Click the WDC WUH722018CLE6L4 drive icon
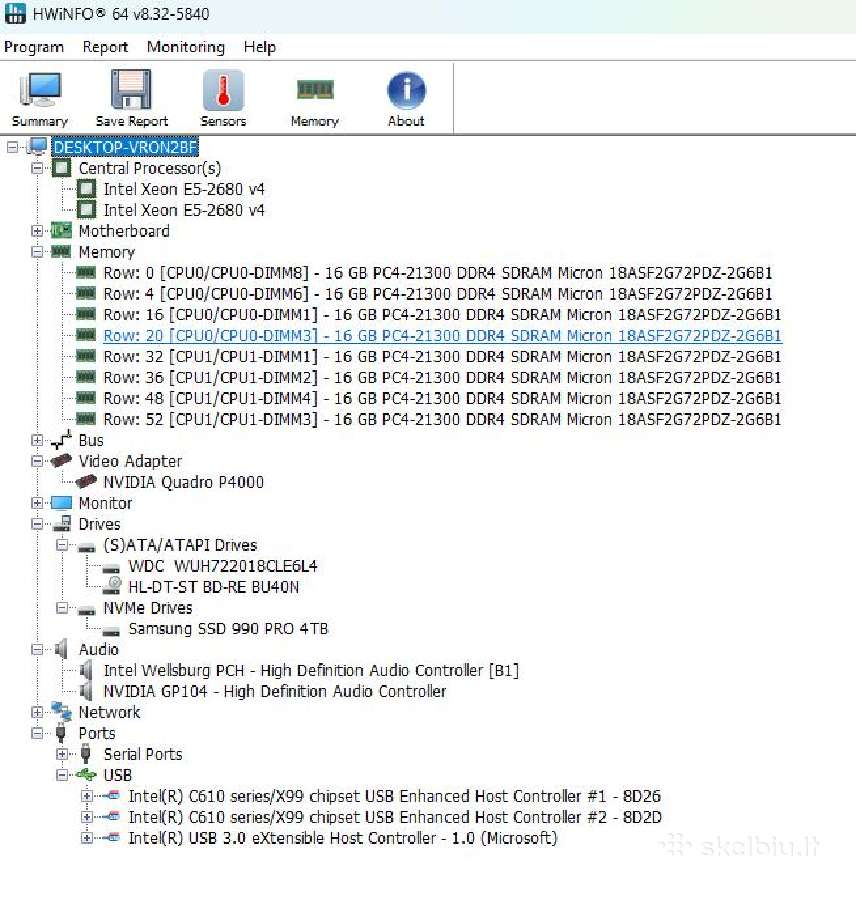 [x=111, y=568]
